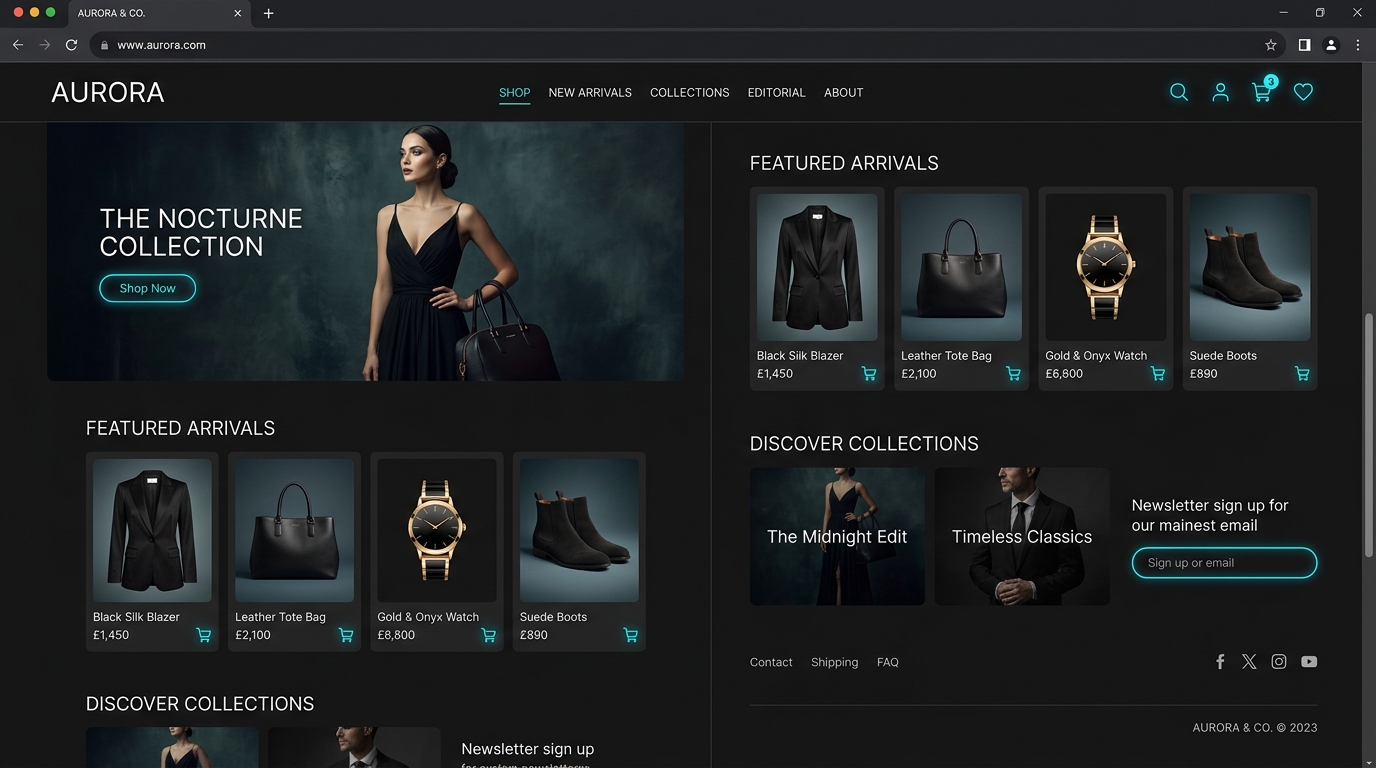Image resolution: width=1376 pixels, height=768 pixels.
Task: Open a new browser tab with plus
Action: (268, 13)
